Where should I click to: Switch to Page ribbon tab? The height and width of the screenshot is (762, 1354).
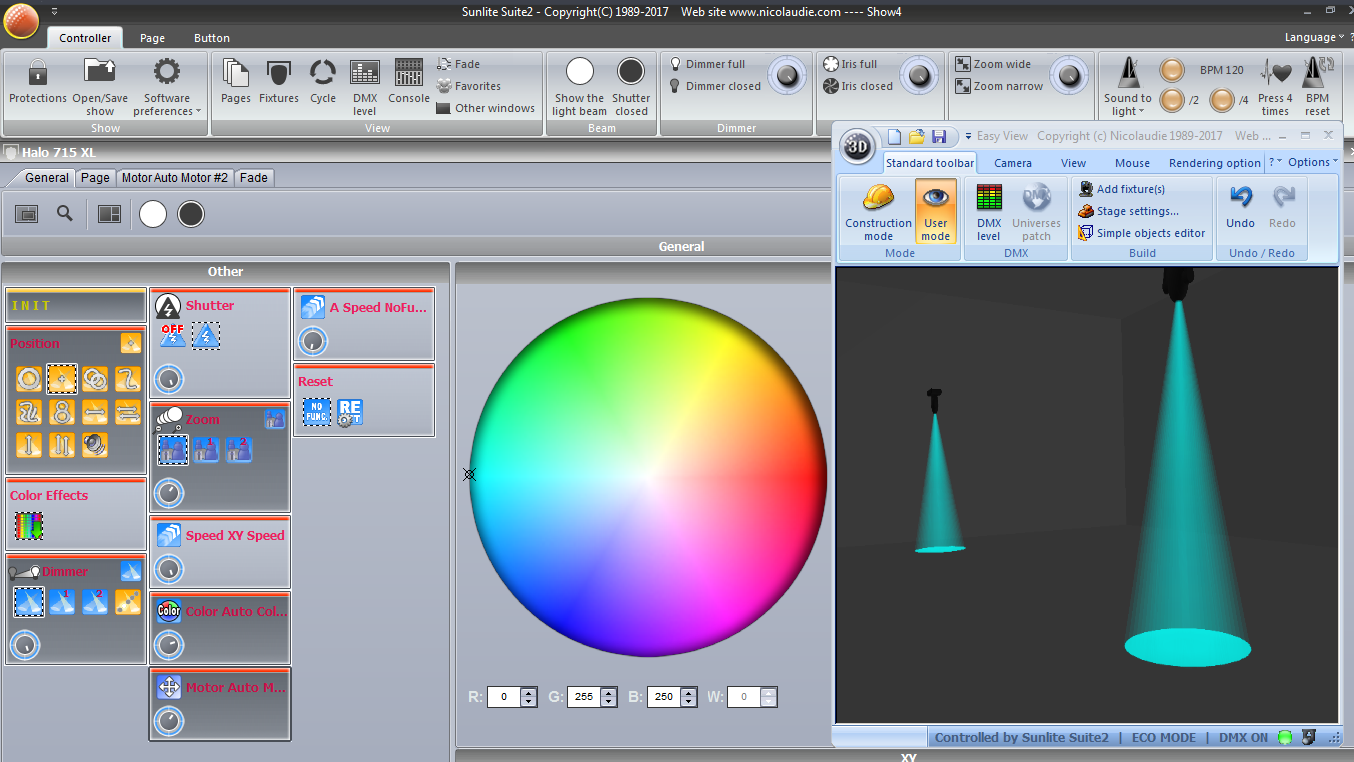click(152, 38)
